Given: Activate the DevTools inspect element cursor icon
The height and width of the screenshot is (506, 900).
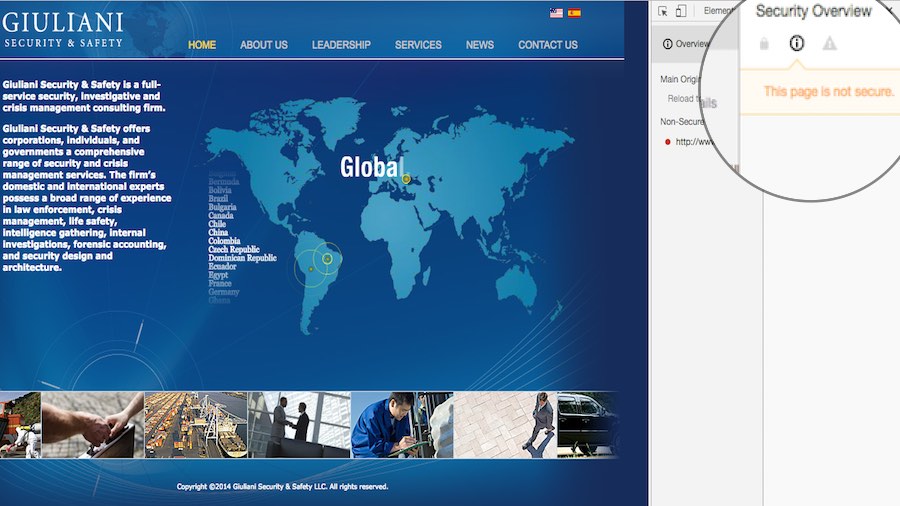Looking at the screenshot, I should [662, 11].
